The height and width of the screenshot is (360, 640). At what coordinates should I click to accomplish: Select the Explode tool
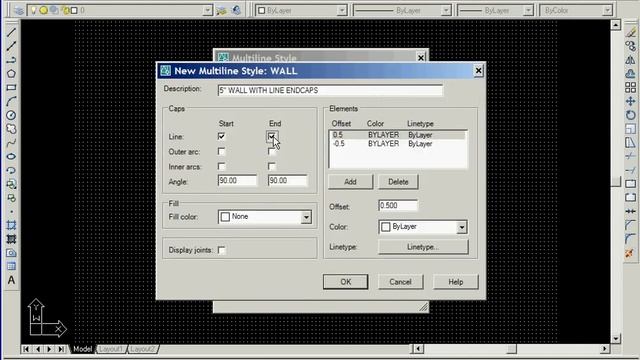click(x=630, y=253)
